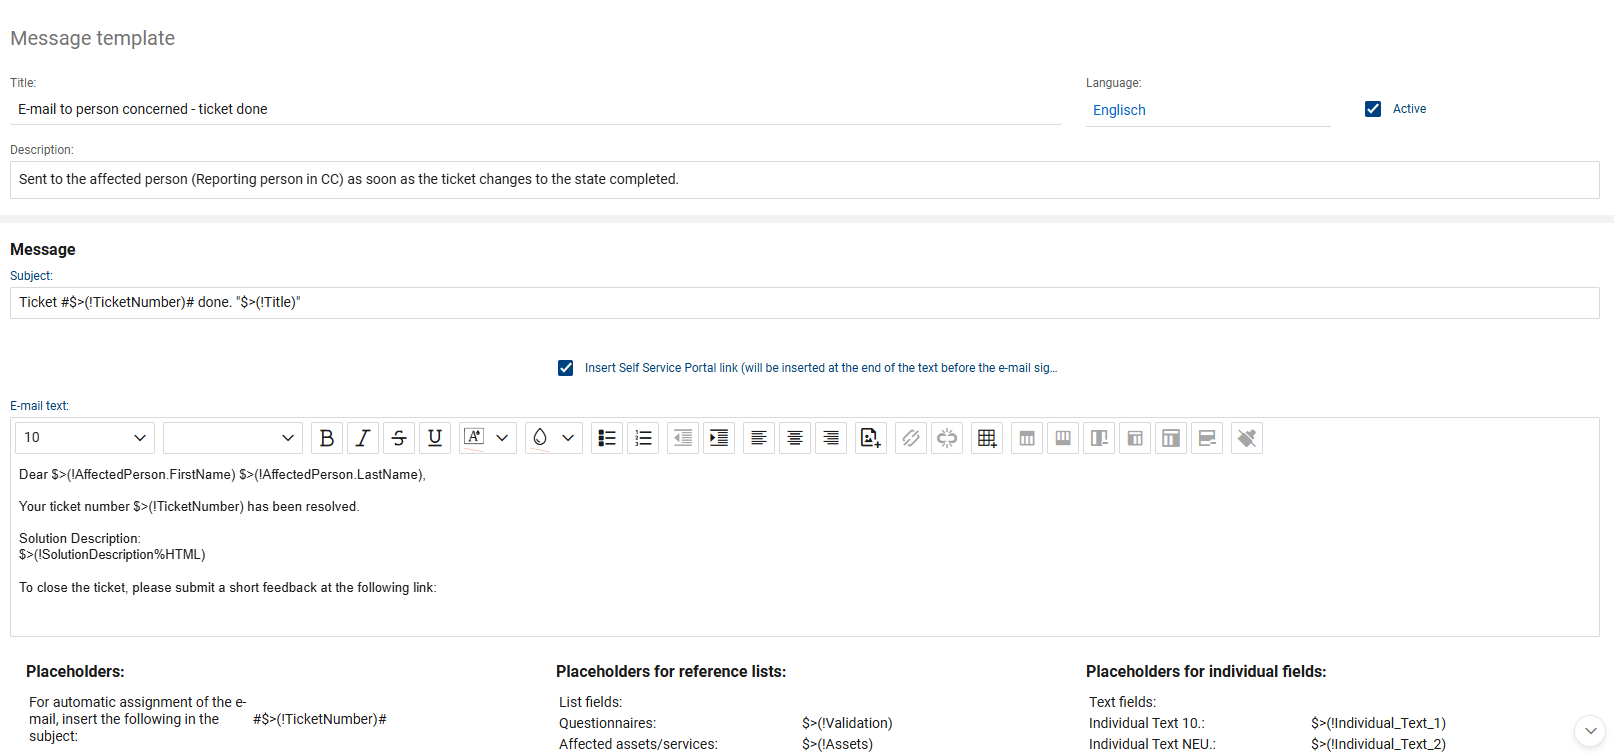Click the insert link icon

pos(911,438)
